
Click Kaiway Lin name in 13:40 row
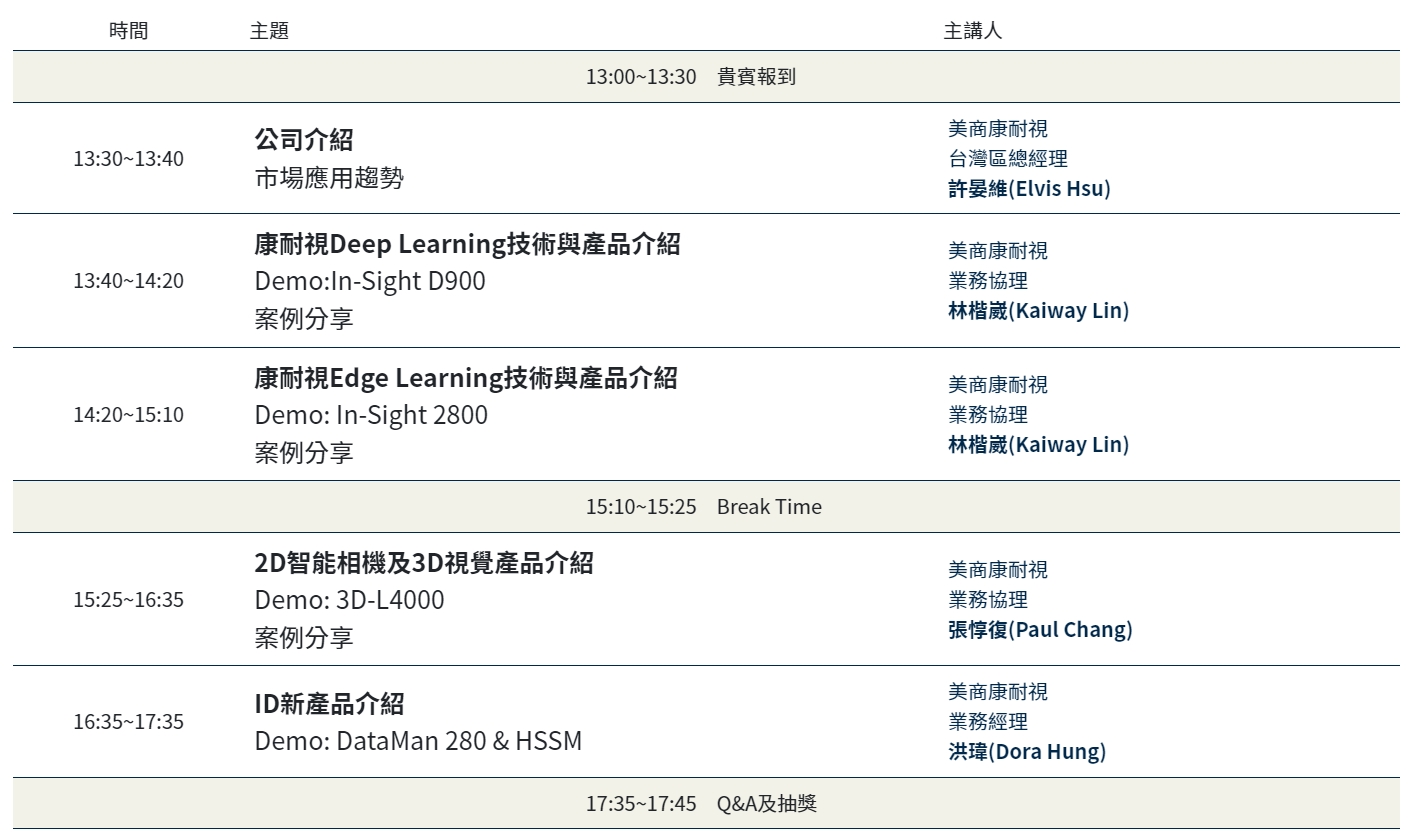1038,310
